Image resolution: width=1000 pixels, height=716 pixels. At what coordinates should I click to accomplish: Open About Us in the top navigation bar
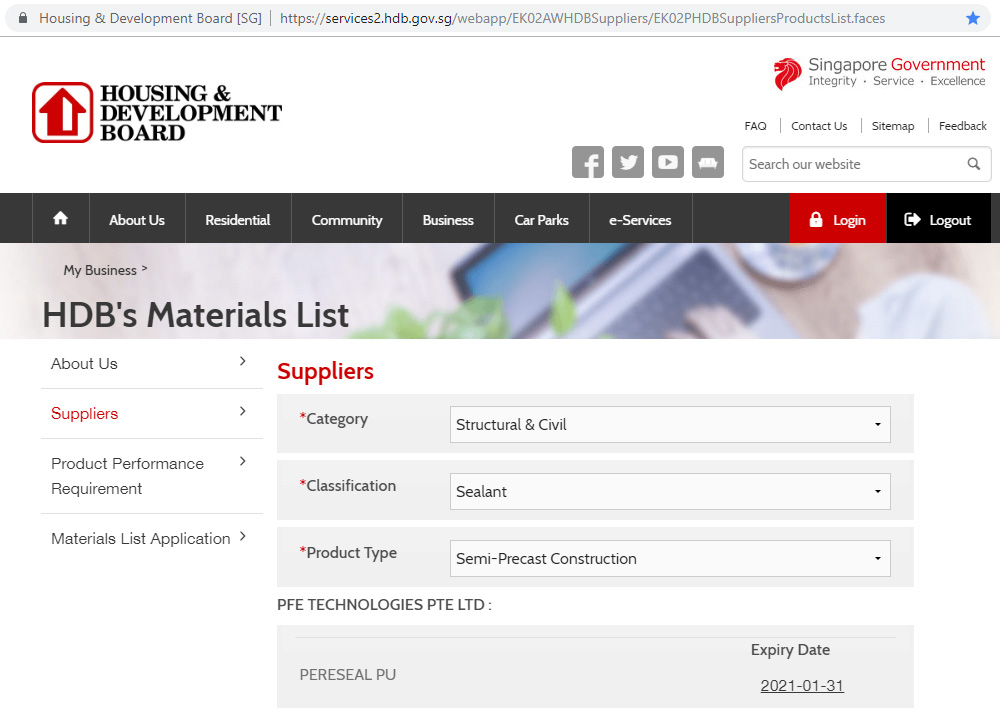137,220
